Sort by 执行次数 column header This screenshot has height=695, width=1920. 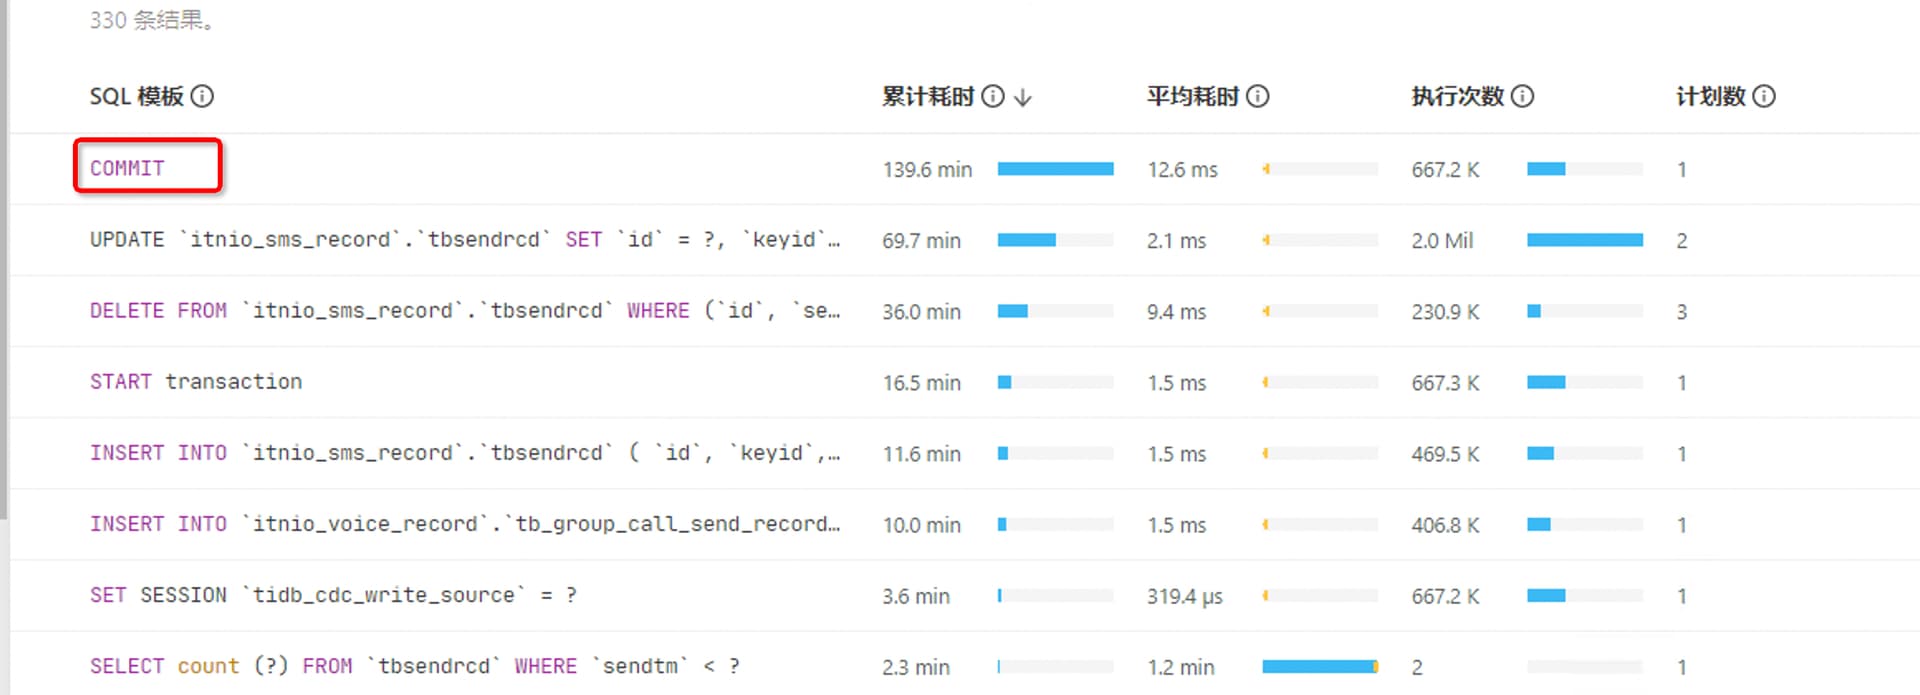coord(1457,96)
